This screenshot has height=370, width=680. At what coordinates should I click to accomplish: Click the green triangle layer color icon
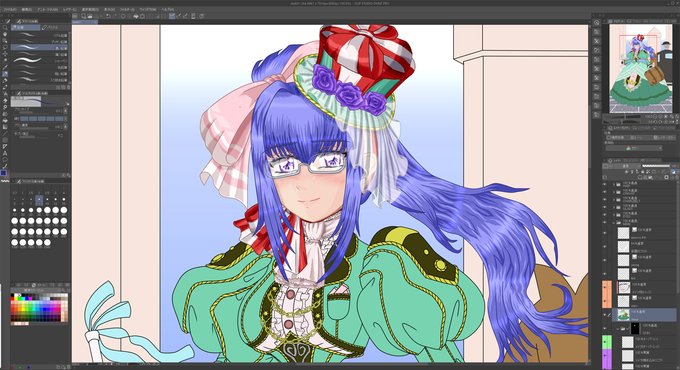(628, 148)
